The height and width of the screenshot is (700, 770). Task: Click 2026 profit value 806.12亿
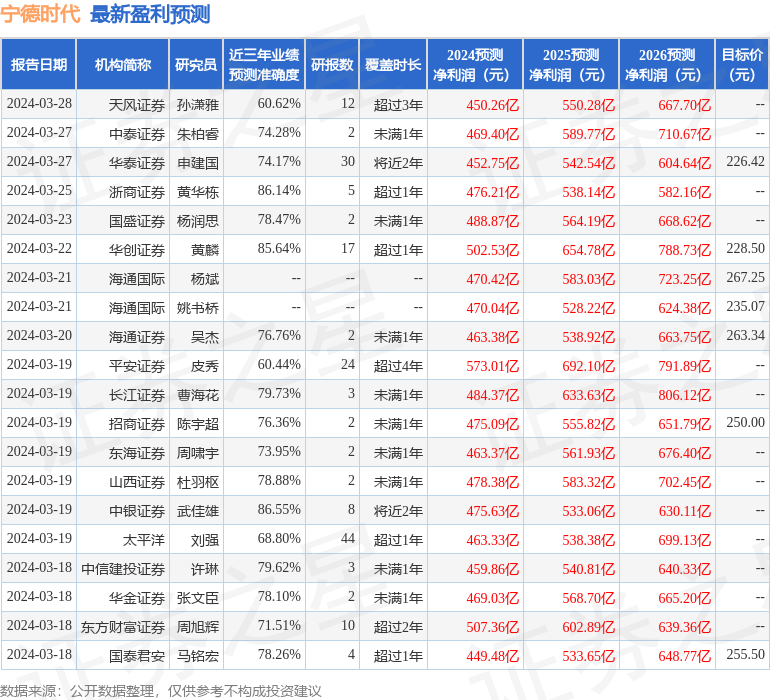[685, 395]
